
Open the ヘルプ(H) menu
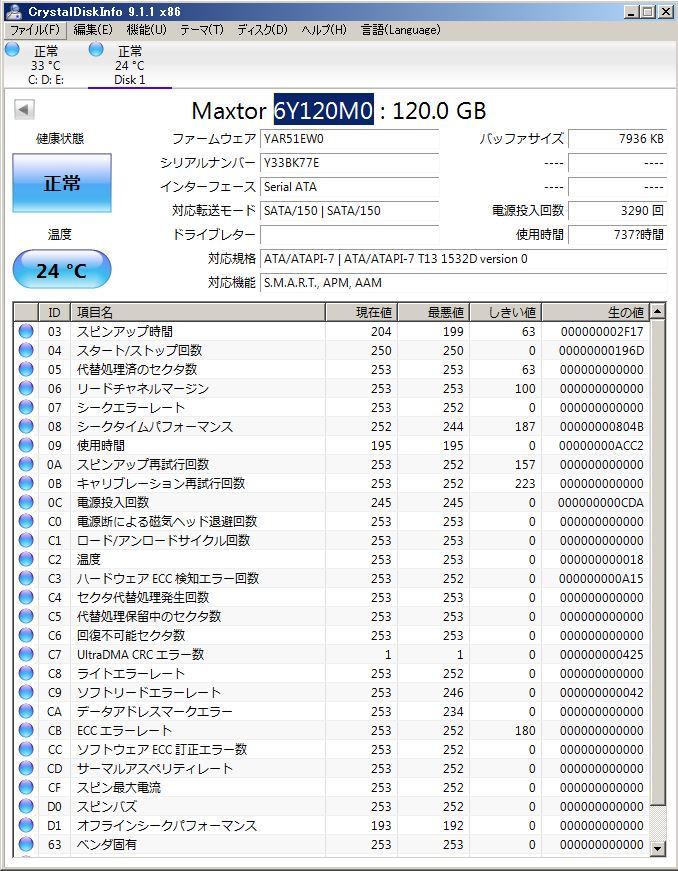click(x=324, y=30)
